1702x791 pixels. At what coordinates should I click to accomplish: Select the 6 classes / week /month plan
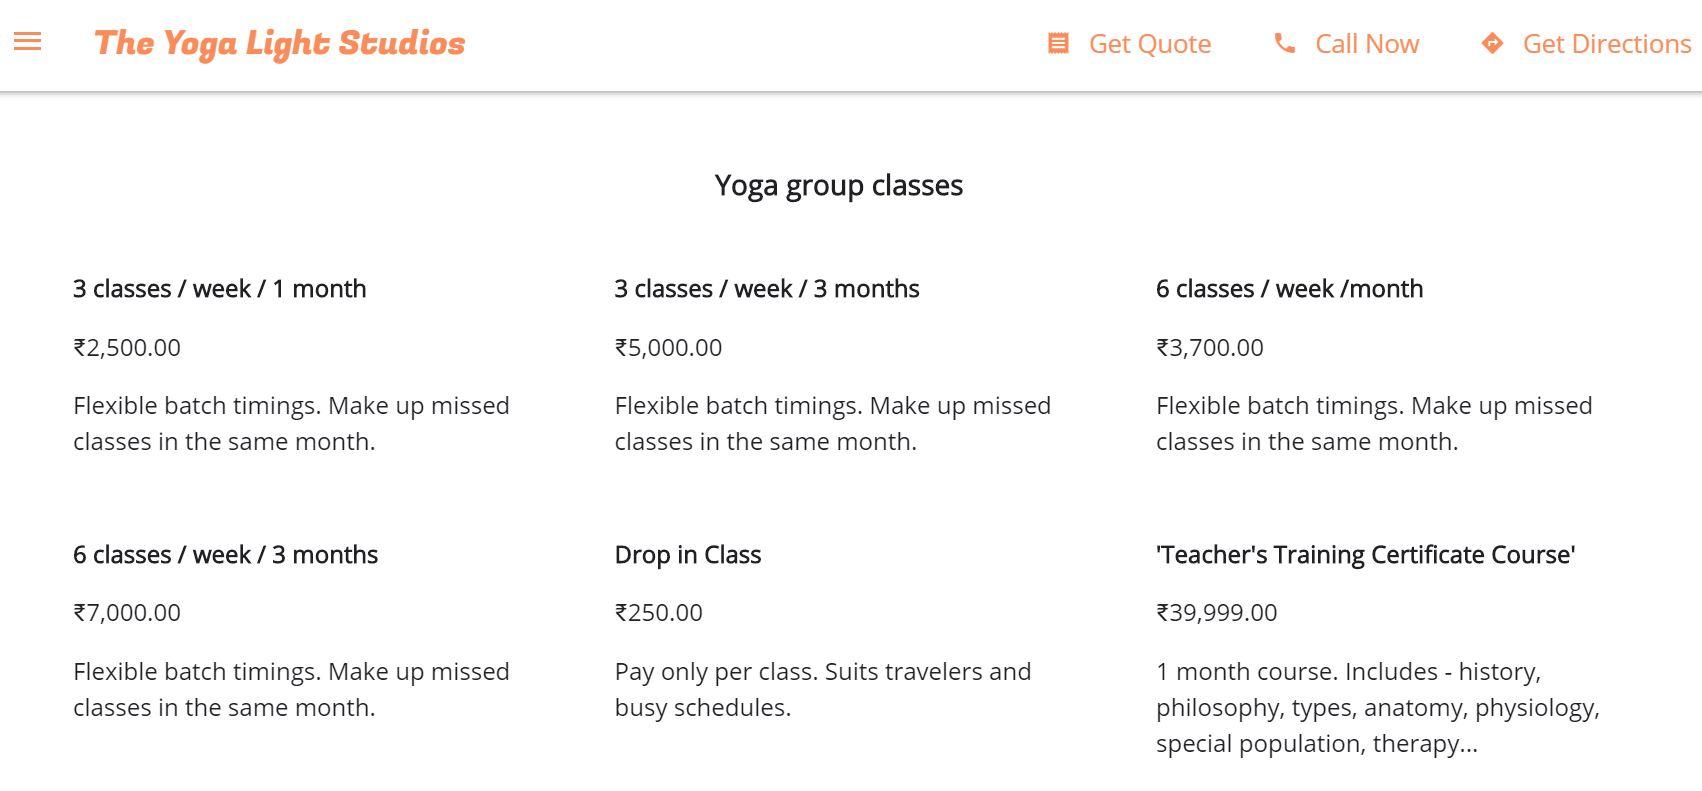point(1289,289)
